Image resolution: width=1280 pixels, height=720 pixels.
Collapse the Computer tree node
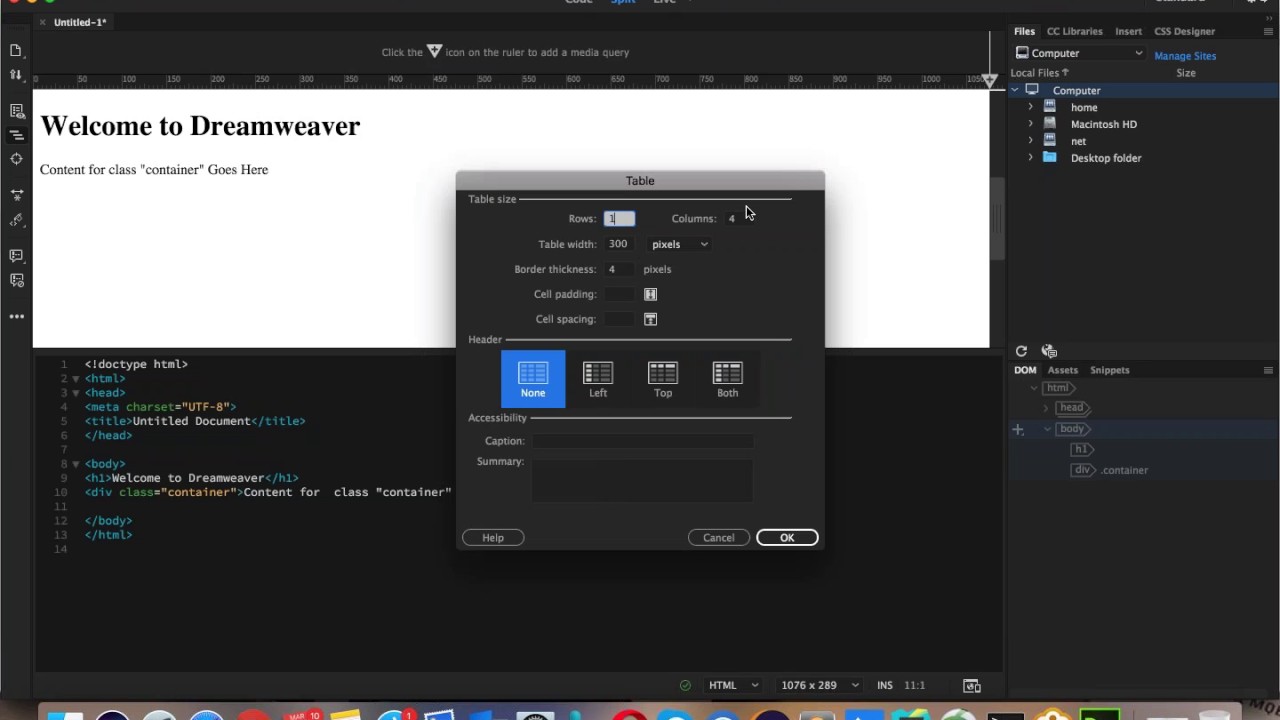click(x=1015, y=90)
